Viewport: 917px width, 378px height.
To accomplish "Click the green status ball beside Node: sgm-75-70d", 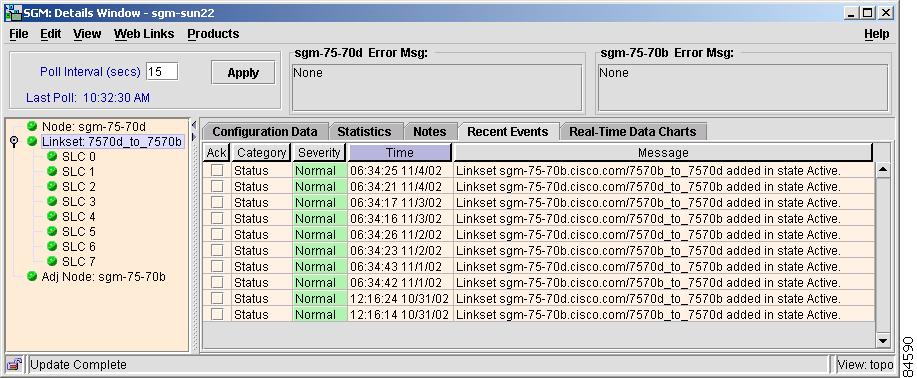I will tap(32, 126).
